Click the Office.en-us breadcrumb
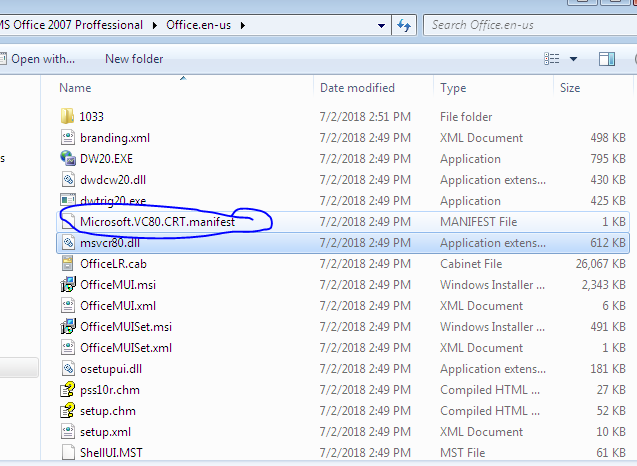This screenshot has height=466, width=637. [198, 25]
